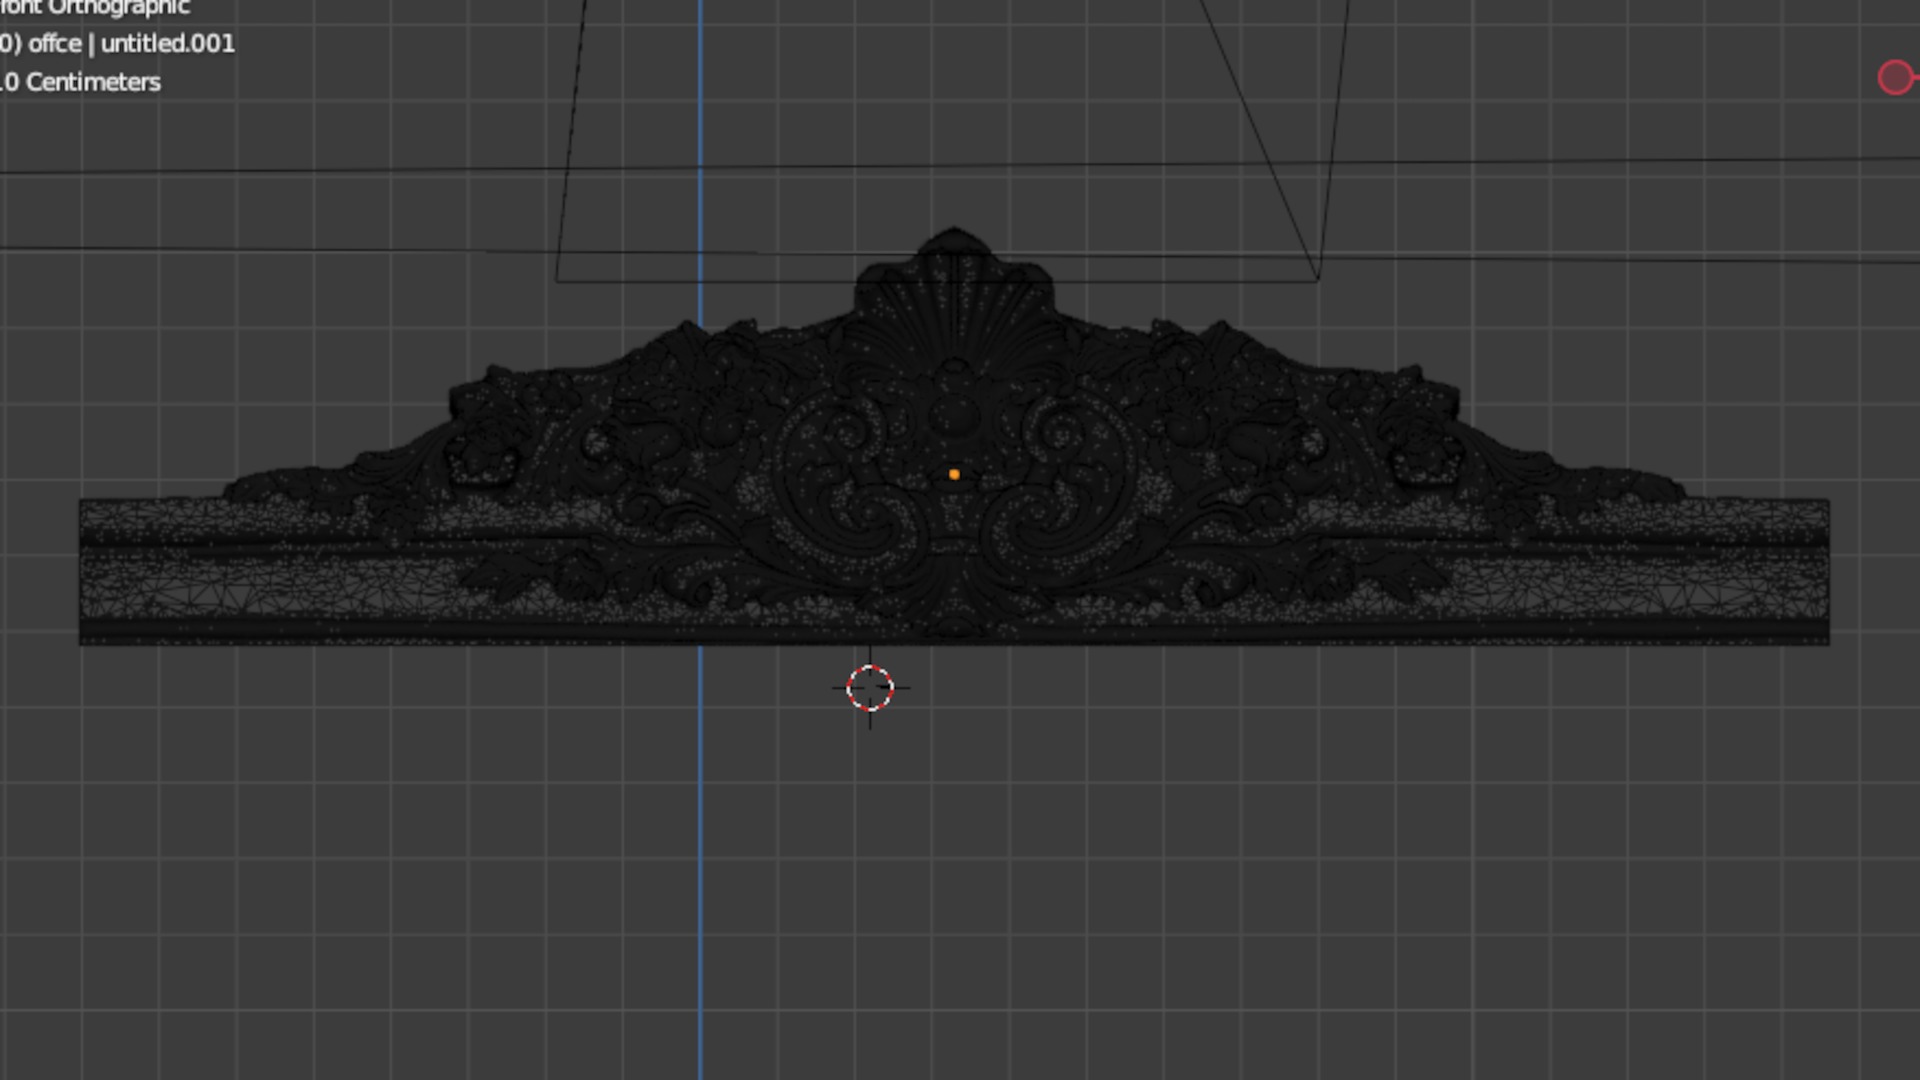Image resolution: width=1920 pixels, height=1080 pixels.
Task: Click the 3D cursor below the ornament
Action: 870,688
